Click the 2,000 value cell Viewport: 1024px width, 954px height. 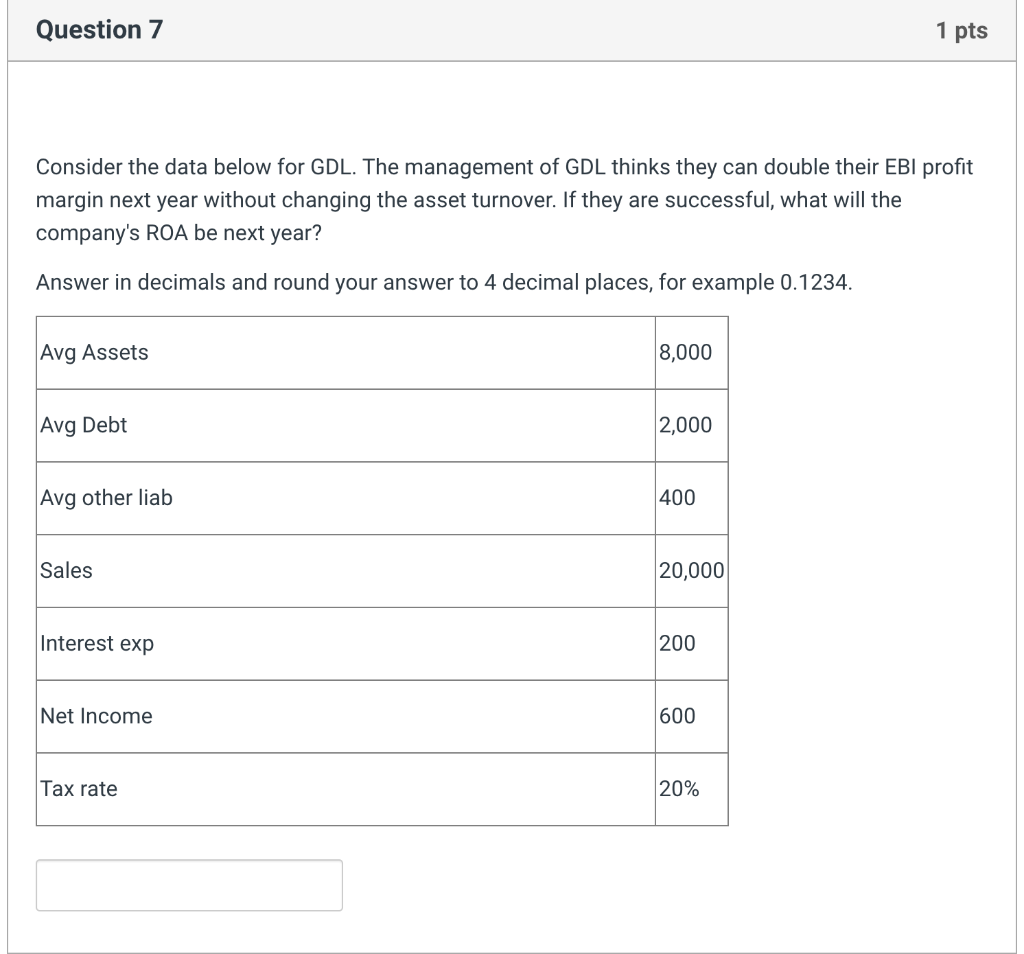tap(690, 425)
